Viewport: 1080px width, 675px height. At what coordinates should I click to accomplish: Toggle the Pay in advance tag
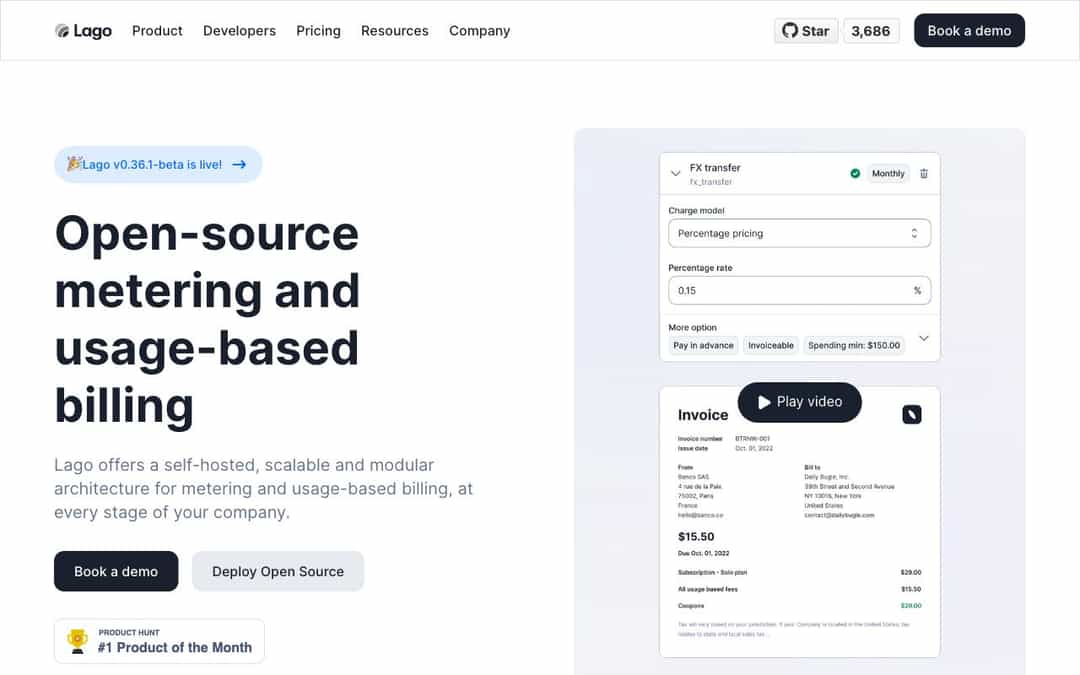[x=703, y=346]
